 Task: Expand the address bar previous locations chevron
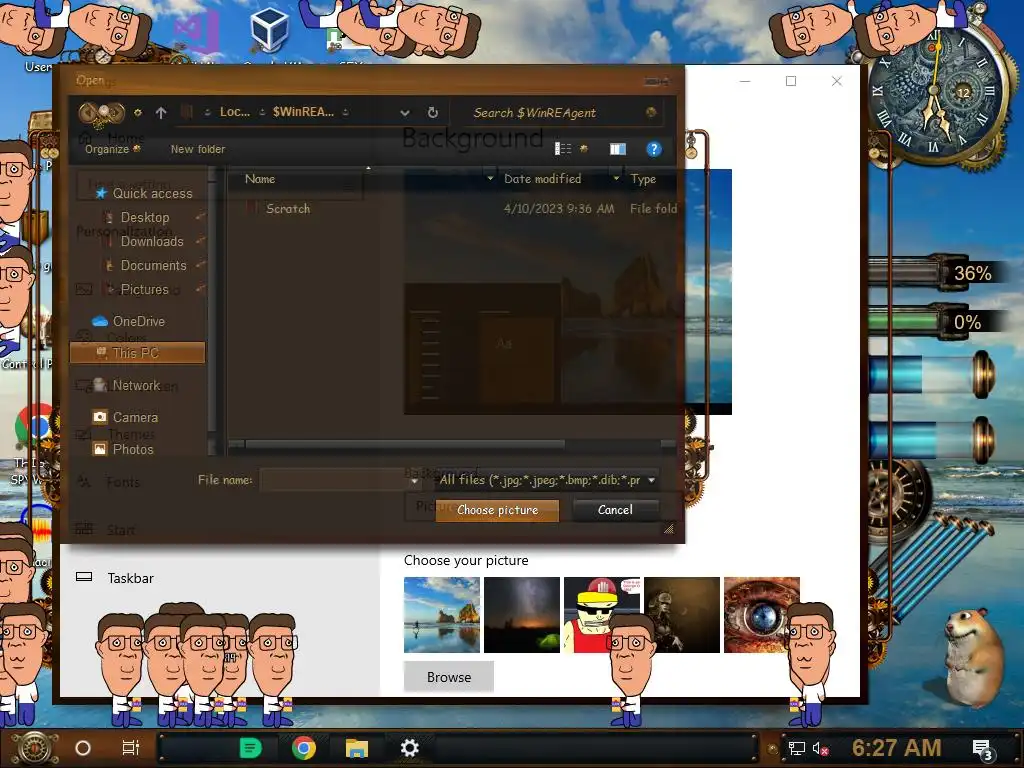[x=405, y=113]
